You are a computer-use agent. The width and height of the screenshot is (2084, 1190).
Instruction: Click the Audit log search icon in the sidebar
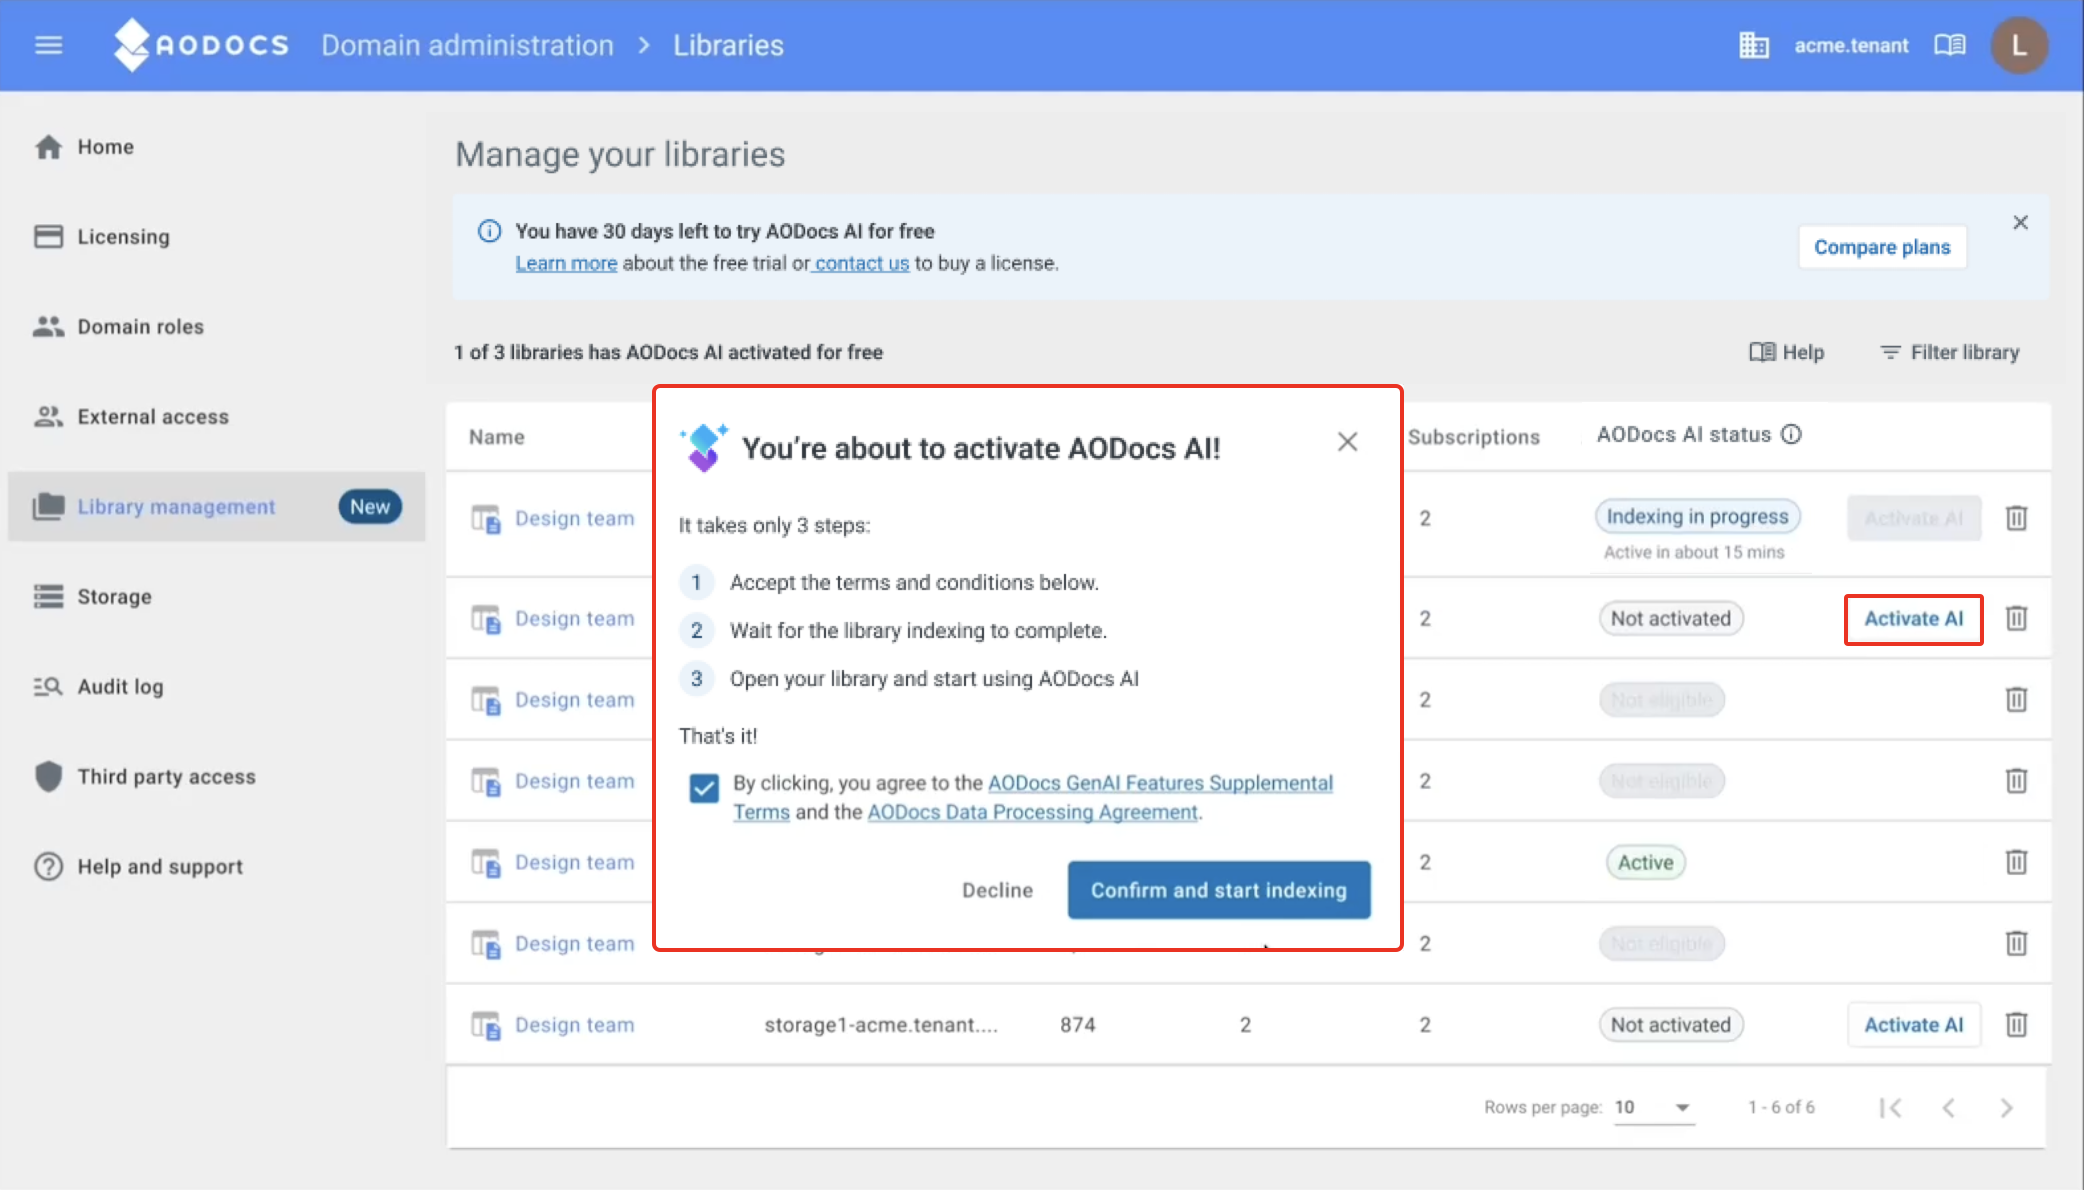tap(48, 687)
